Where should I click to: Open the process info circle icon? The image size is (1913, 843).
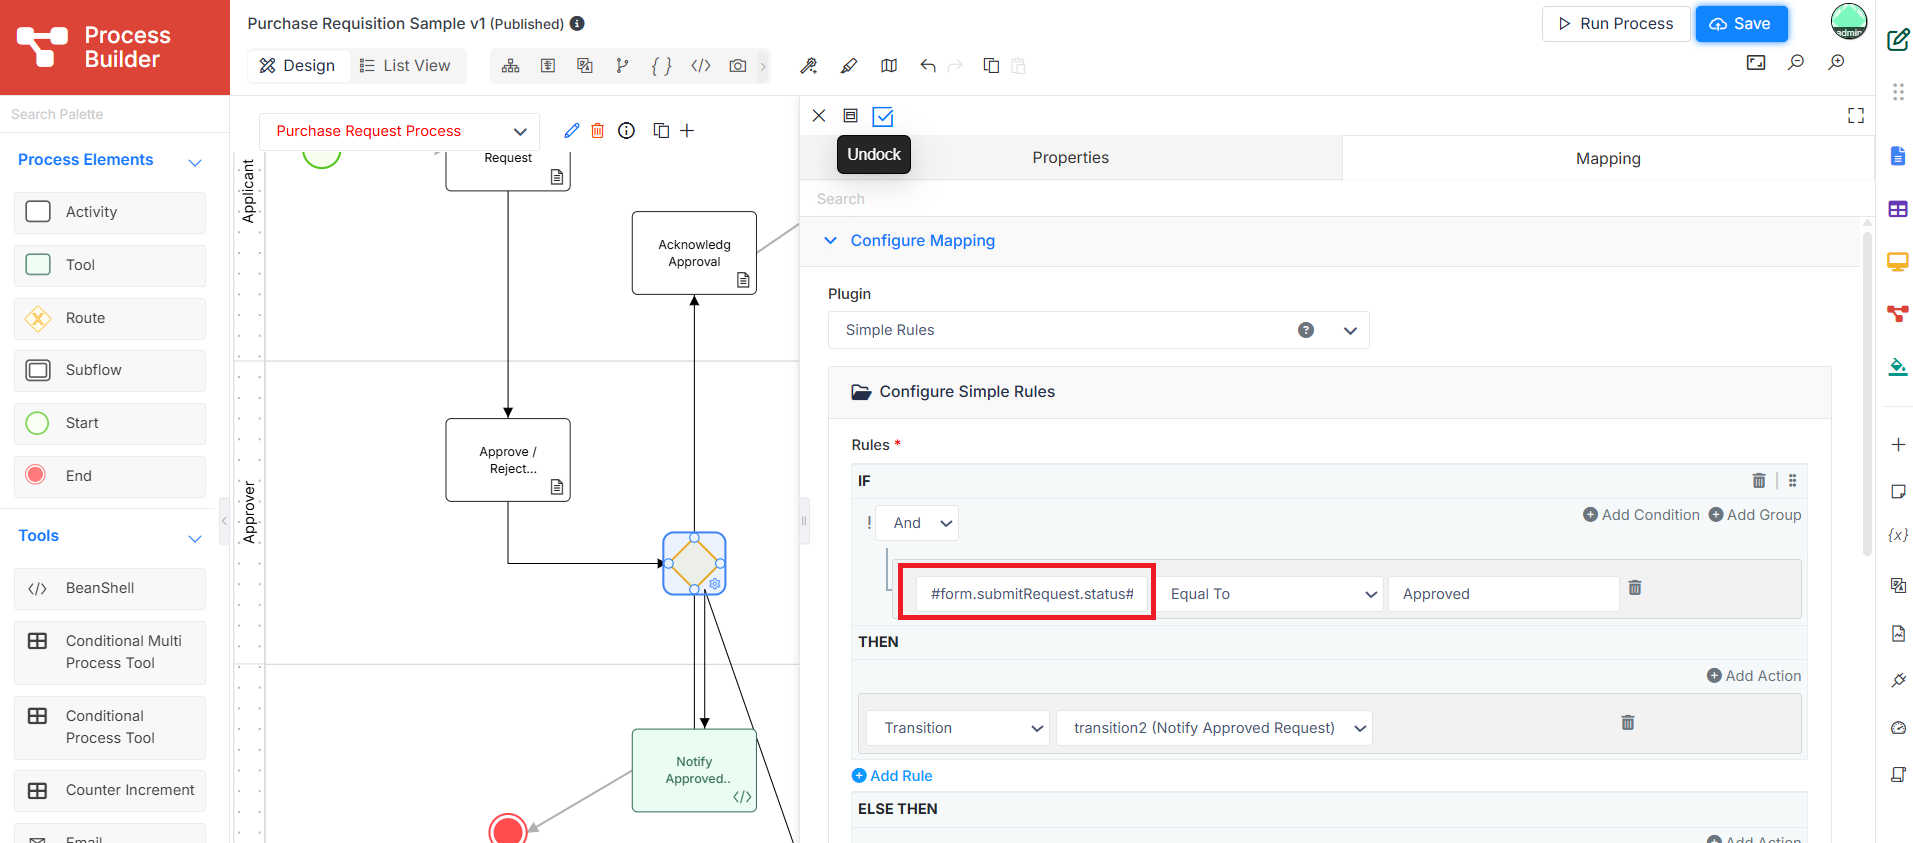point(627,131)
